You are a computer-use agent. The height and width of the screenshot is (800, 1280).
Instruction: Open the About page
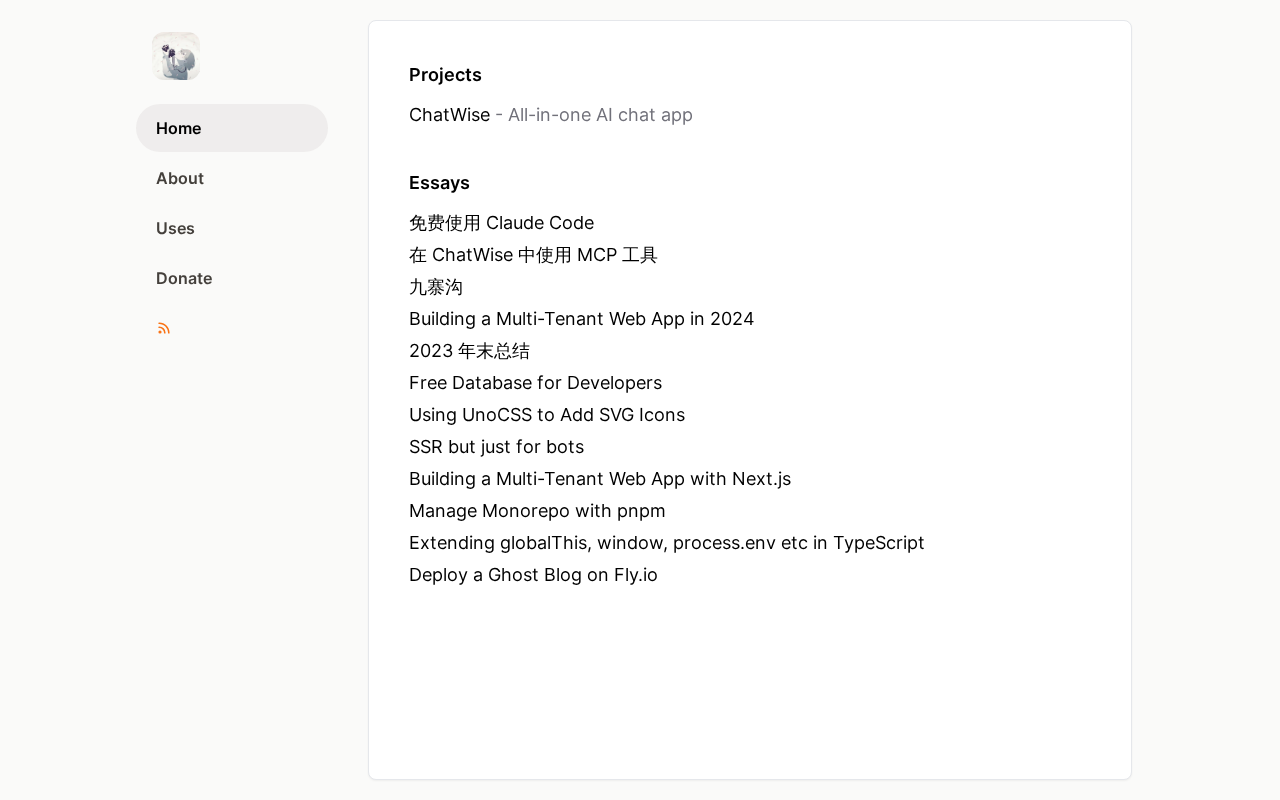pos(180,178)
